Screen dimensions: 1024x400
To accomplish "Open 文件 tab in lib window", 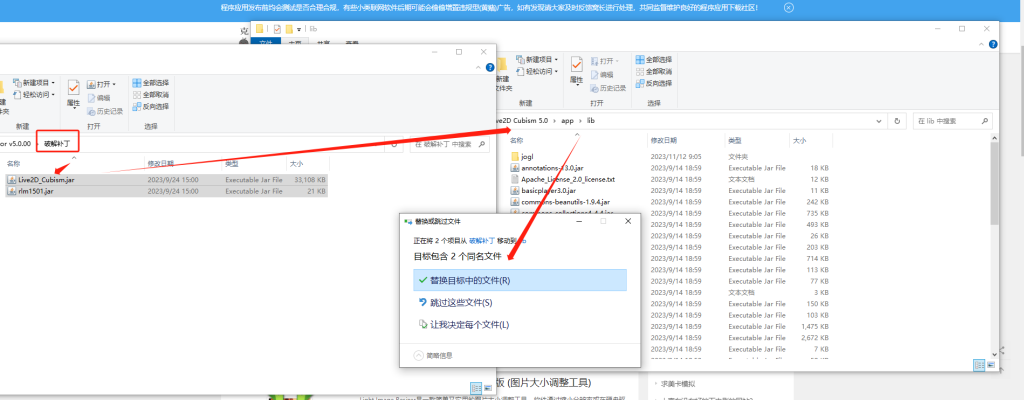I will coord(265,42).
